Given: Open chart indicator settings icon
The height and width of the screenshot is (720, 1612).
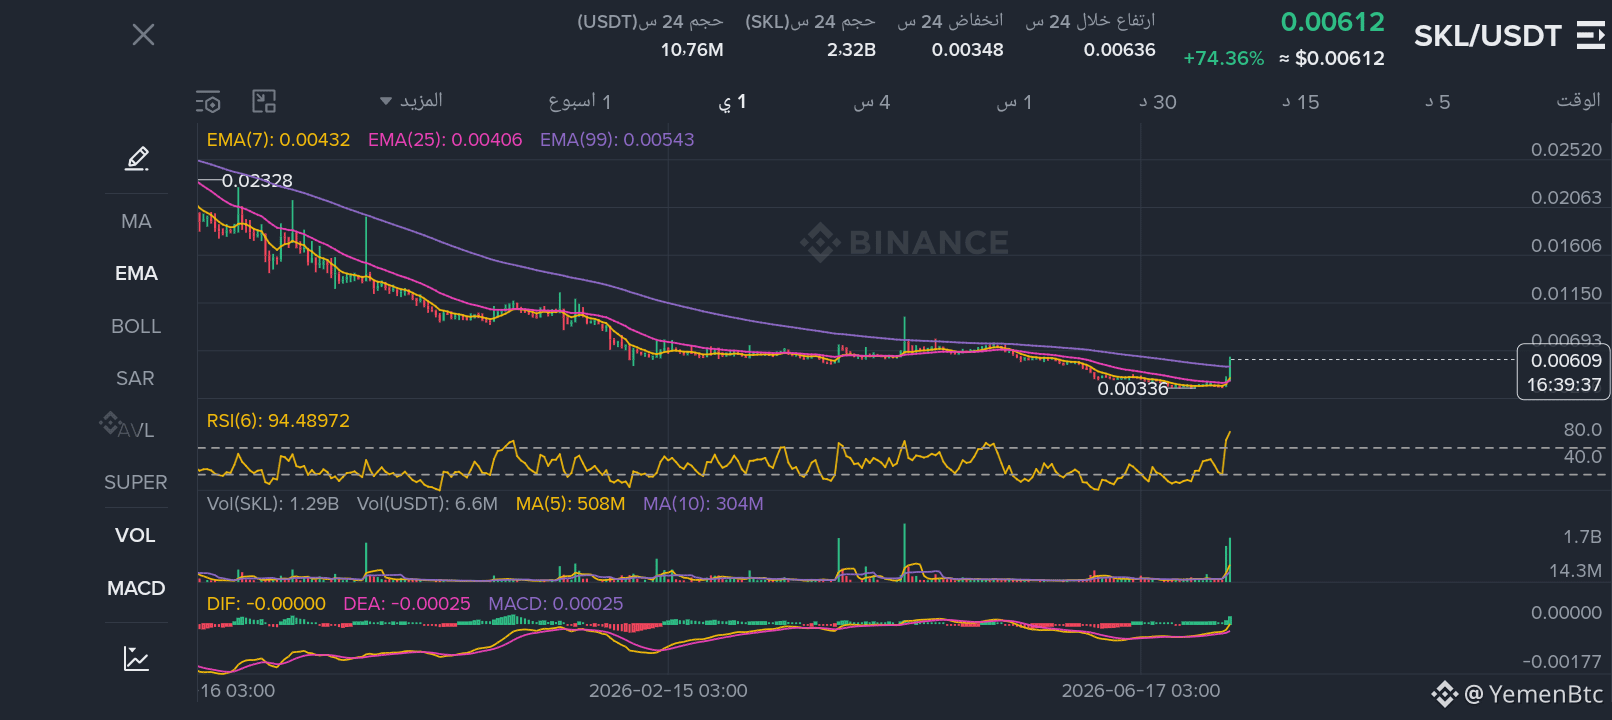Looking at the screenshot, I should [208, 101].
